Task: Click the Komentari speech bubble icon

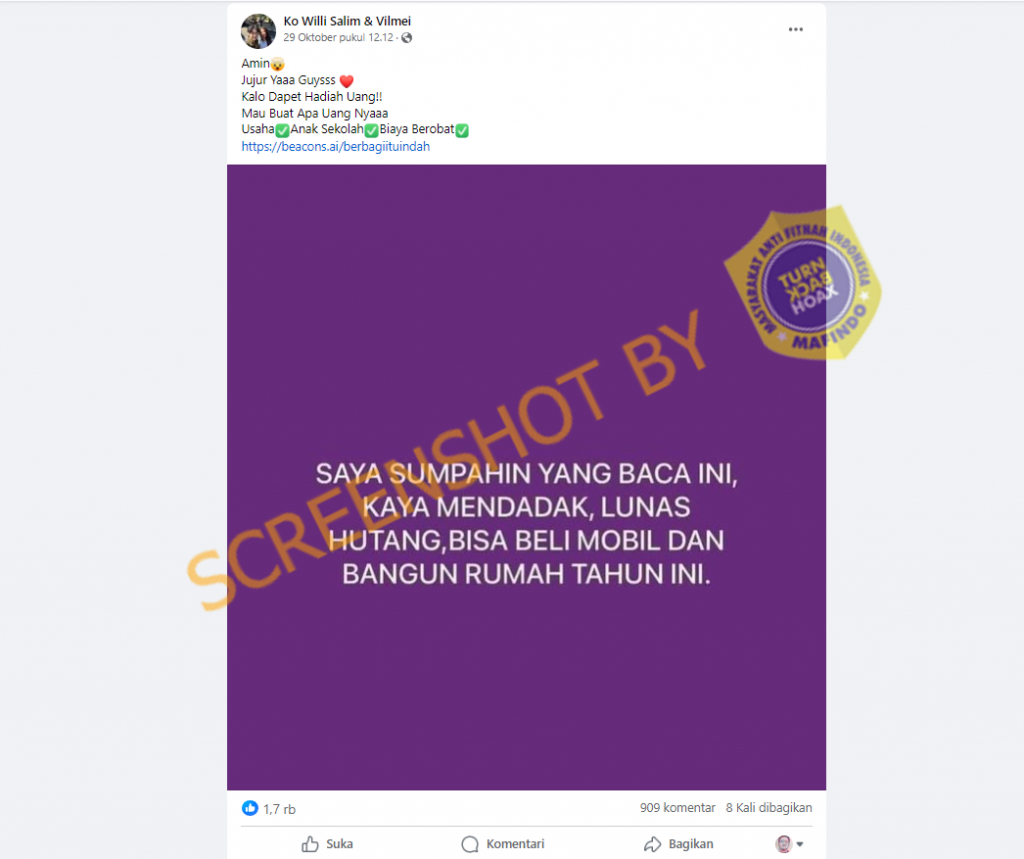Action: (470, 844)
